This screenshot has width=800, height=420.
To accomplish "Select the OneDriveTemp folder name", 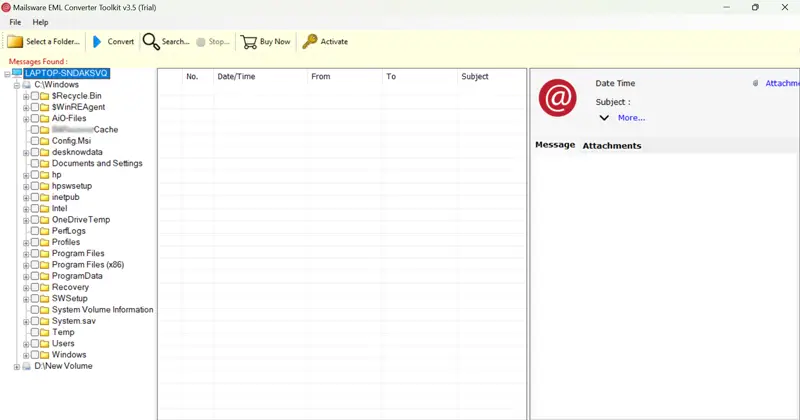I will [81, 219].
